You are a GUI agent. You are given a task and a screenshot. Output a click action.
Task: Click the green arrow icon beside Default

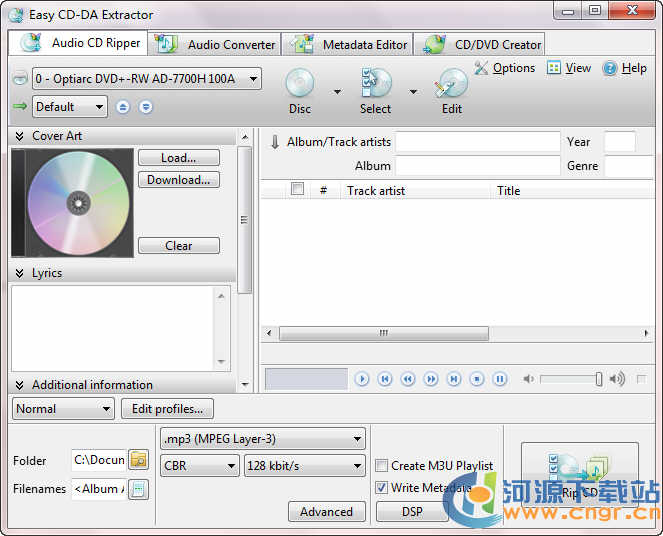[x=20, y=106]
